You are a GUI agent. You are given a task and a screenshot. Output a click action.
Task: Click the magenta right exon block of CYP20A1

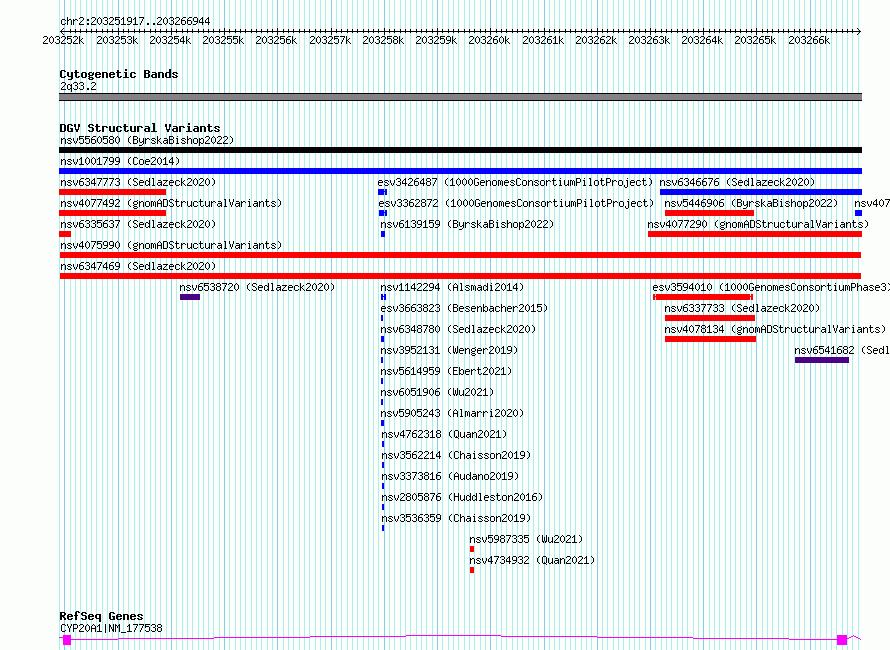coord(842,640)
